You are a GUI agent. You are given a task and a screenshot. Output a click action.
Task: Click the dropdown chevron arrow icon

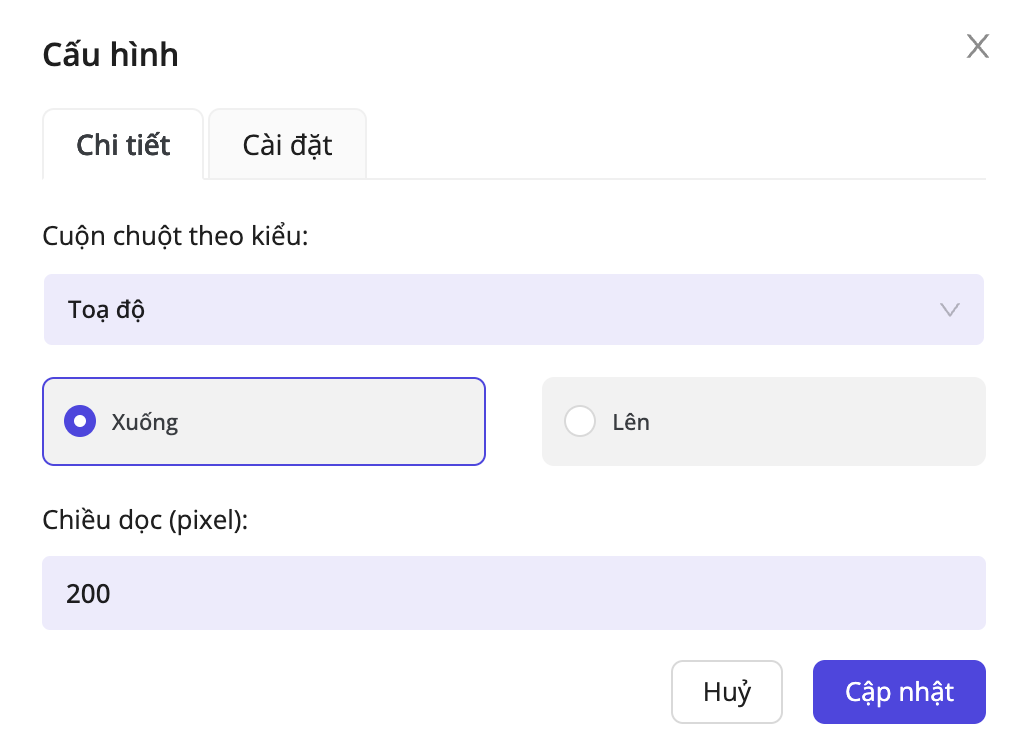tap(950, 310)
